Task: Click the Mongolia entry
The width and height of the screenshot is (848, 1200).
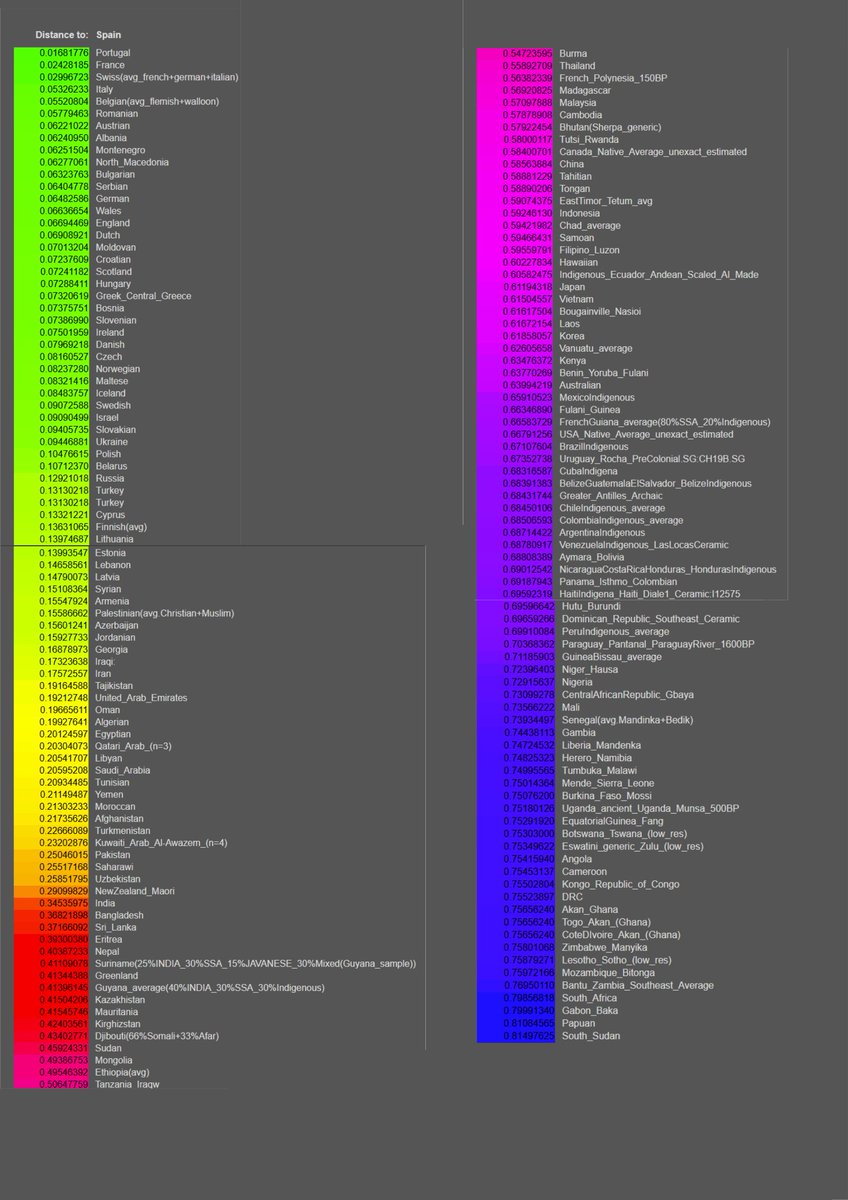Action: click(116, 1061)
